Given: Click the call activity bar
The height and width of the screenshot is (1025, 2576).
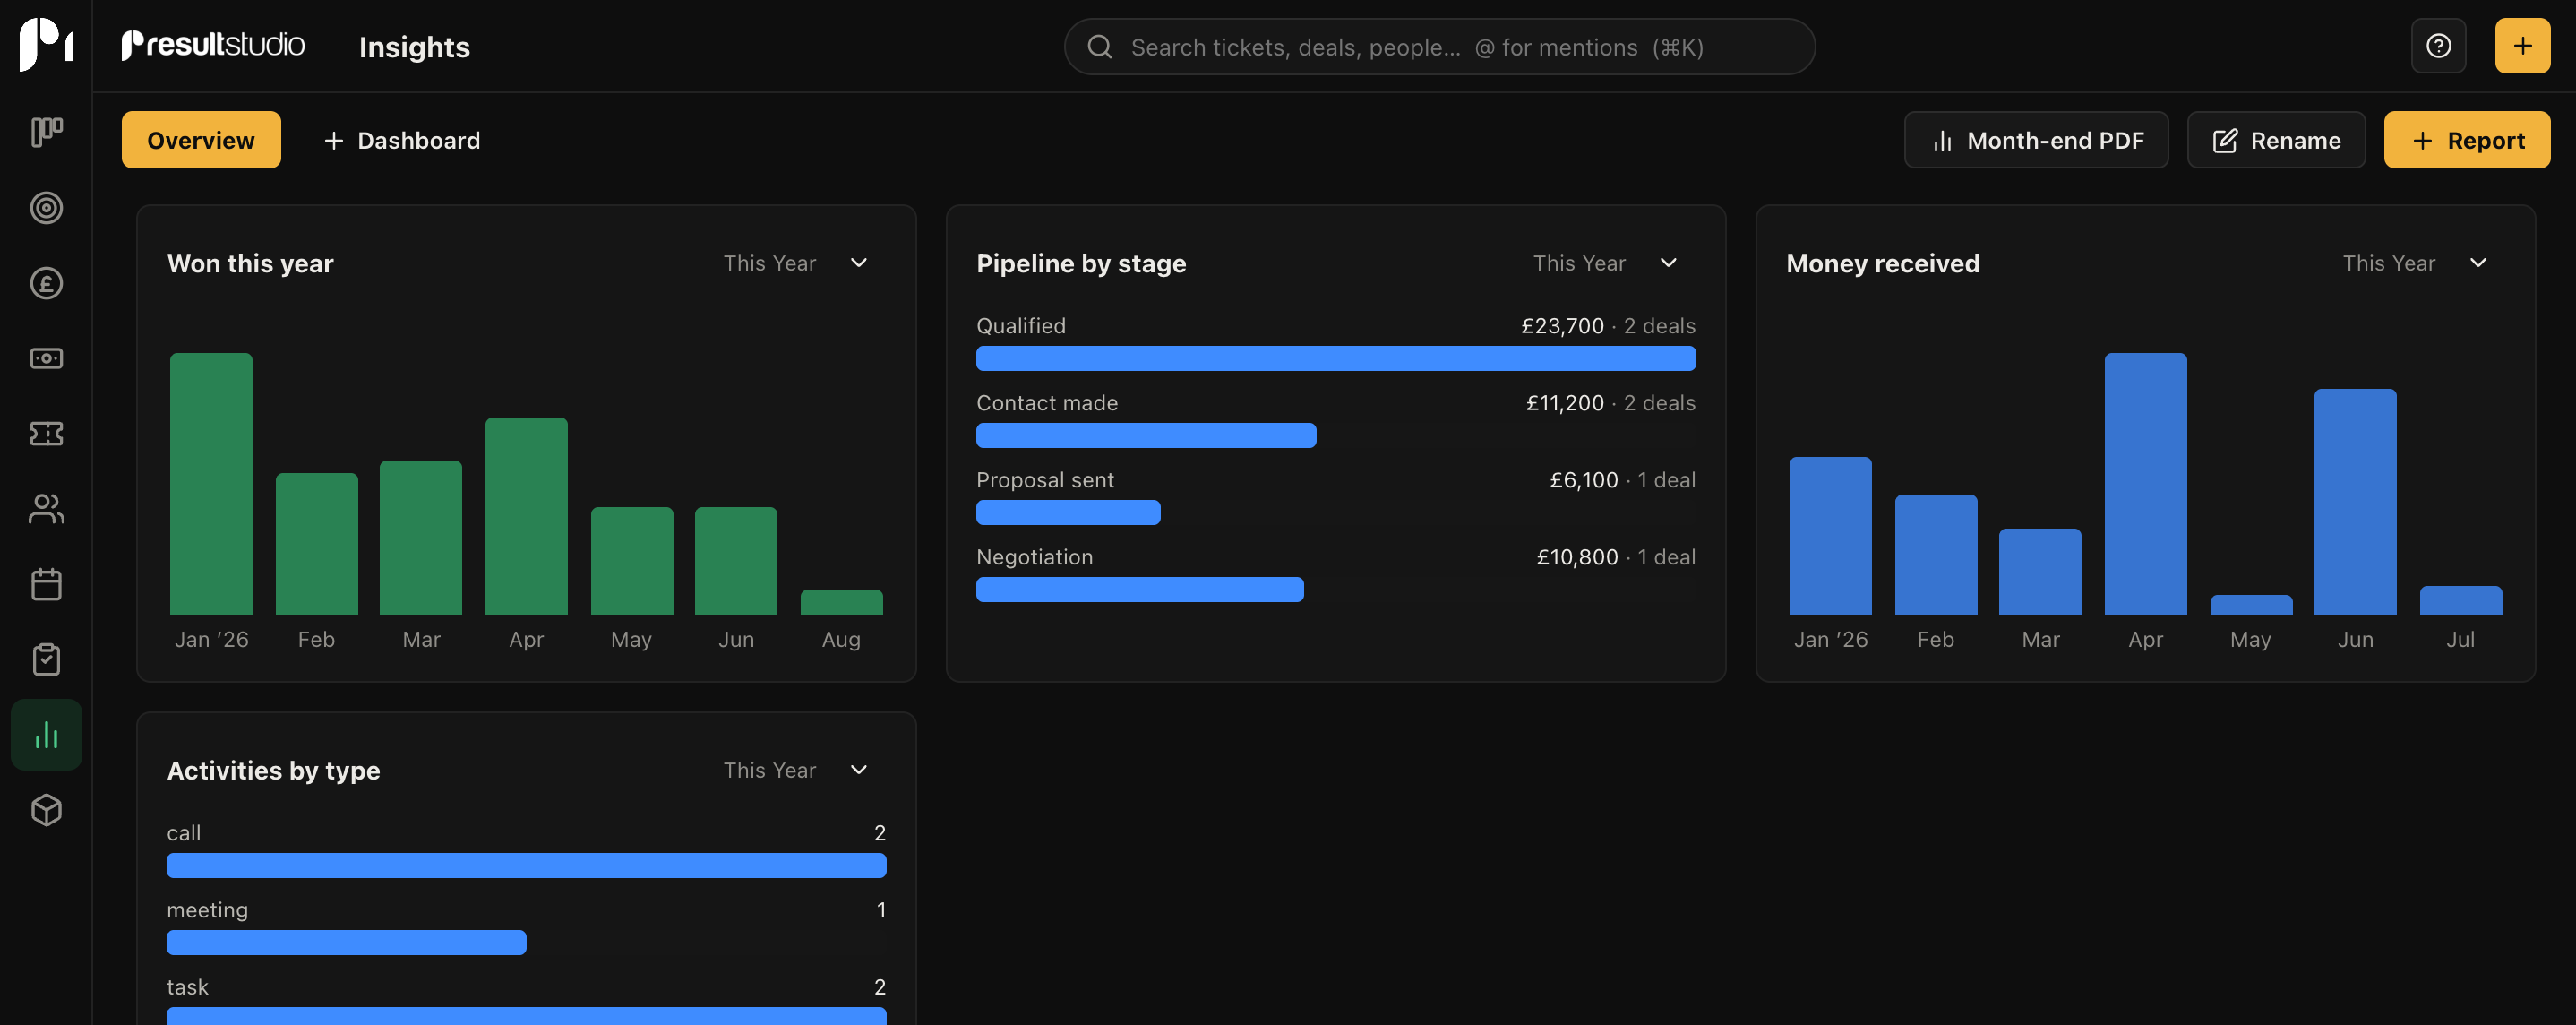Looking at the screenshot, I should coord(526,865).
